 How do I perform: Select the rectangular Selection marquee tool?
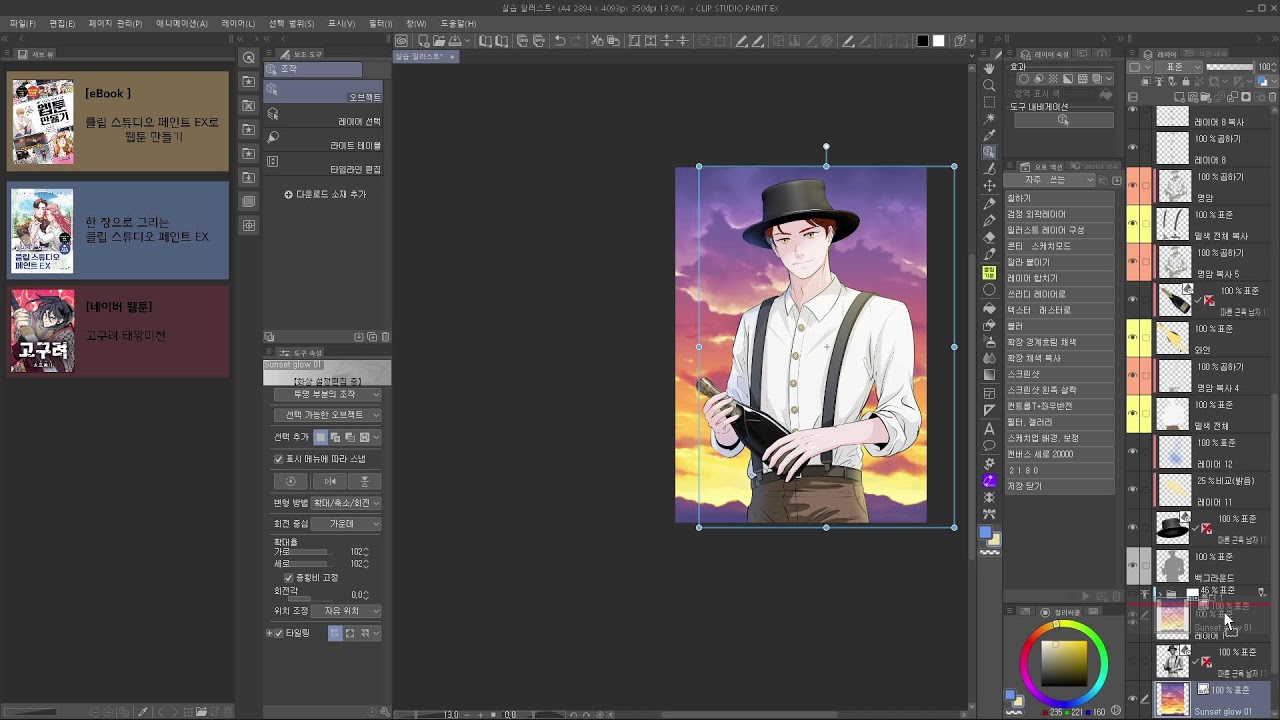(989, 102)
